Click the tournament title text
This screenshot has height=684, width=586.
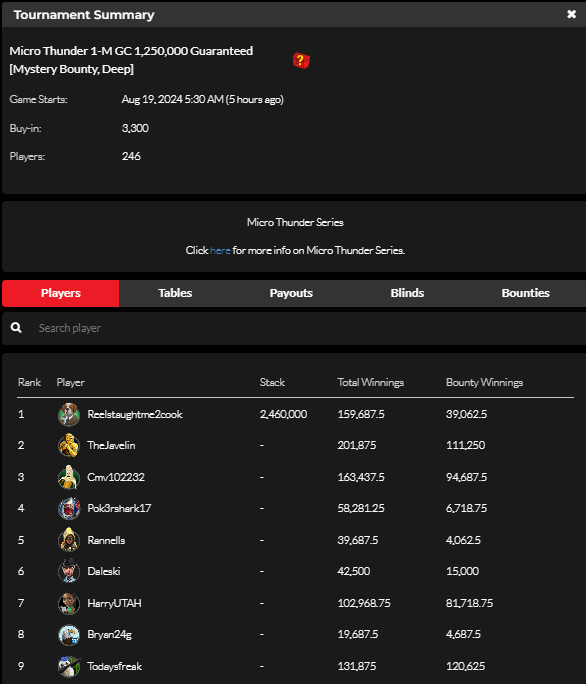point(131,60)
